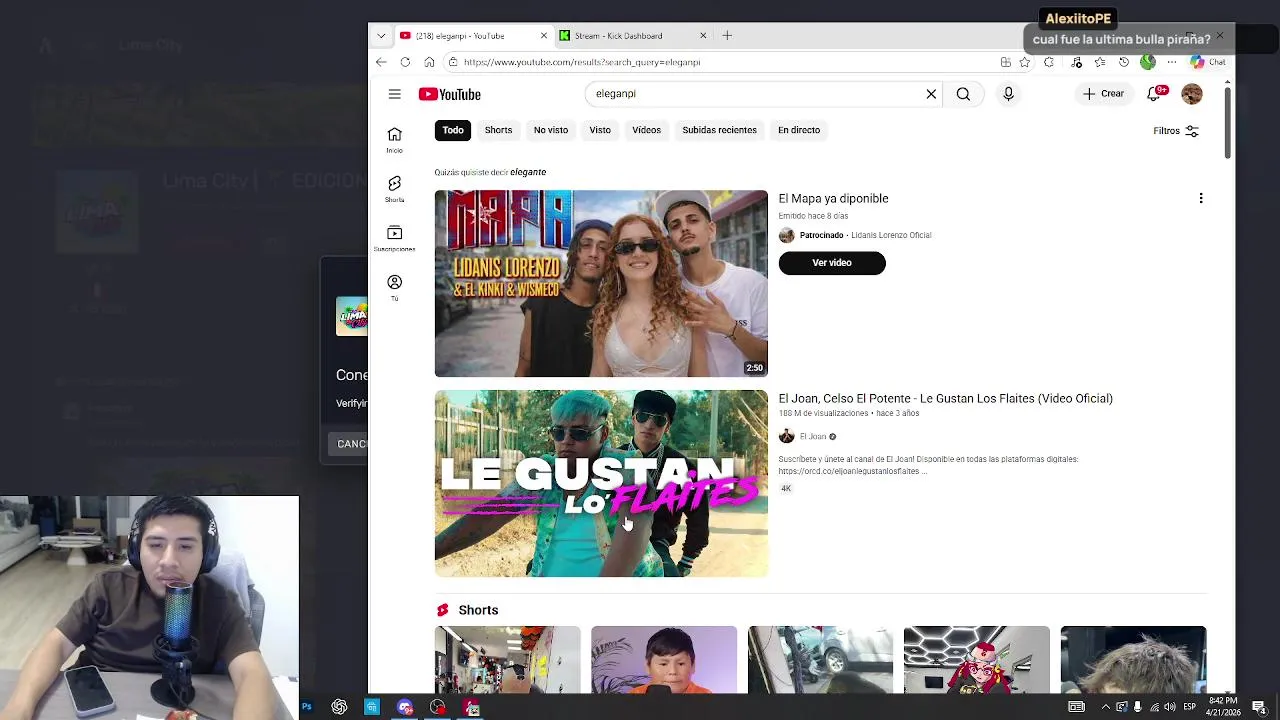Open taskbar speaker volume icon
This screenshot has width=1280, height=720.
point(1171,707)
